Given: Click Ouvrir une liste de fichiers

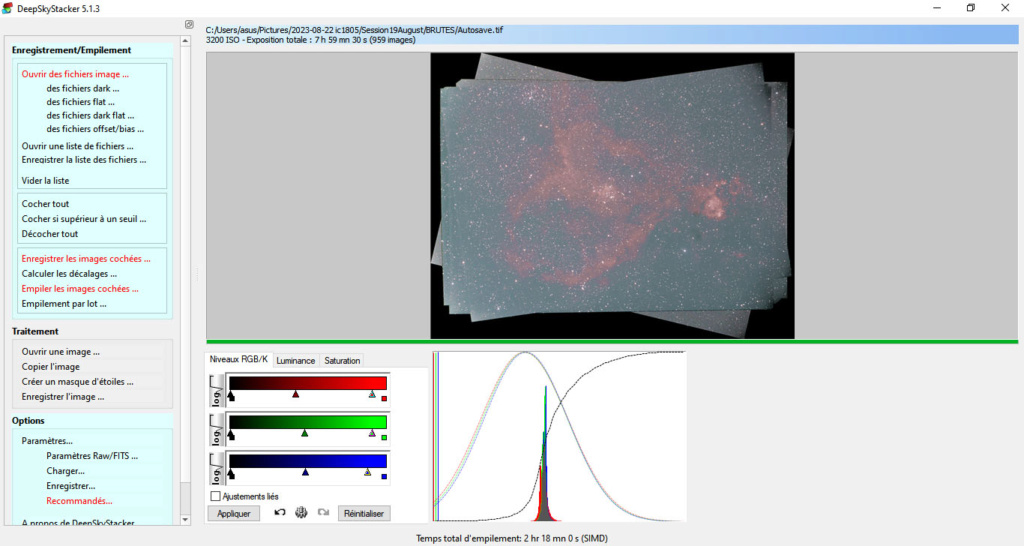Looking at the screenshot, I should [x=78, y=146].
